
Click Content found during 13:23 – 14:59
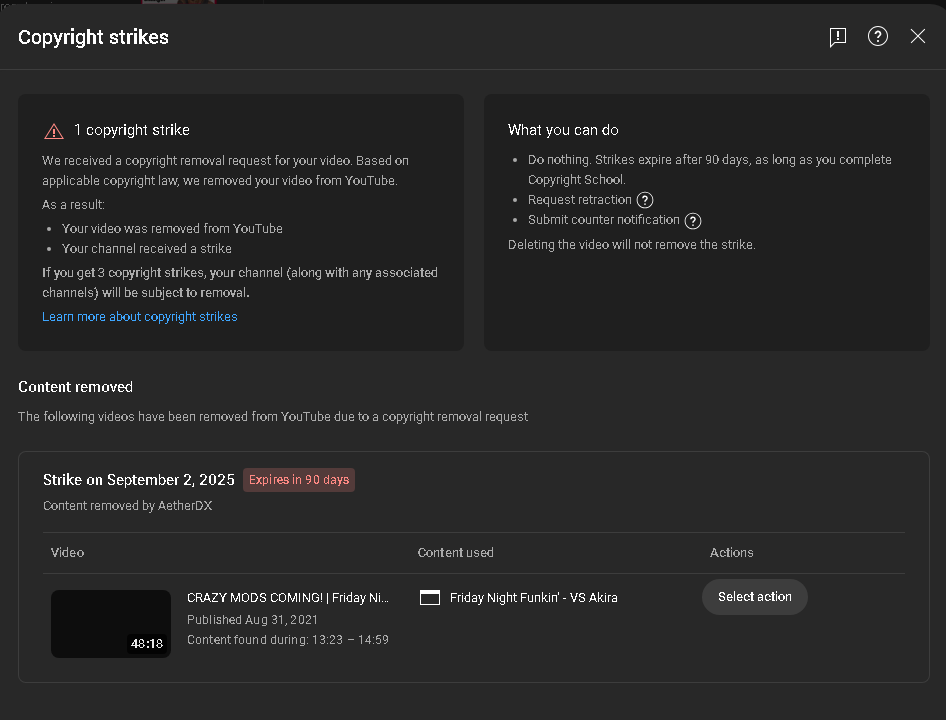coord(288,640)
